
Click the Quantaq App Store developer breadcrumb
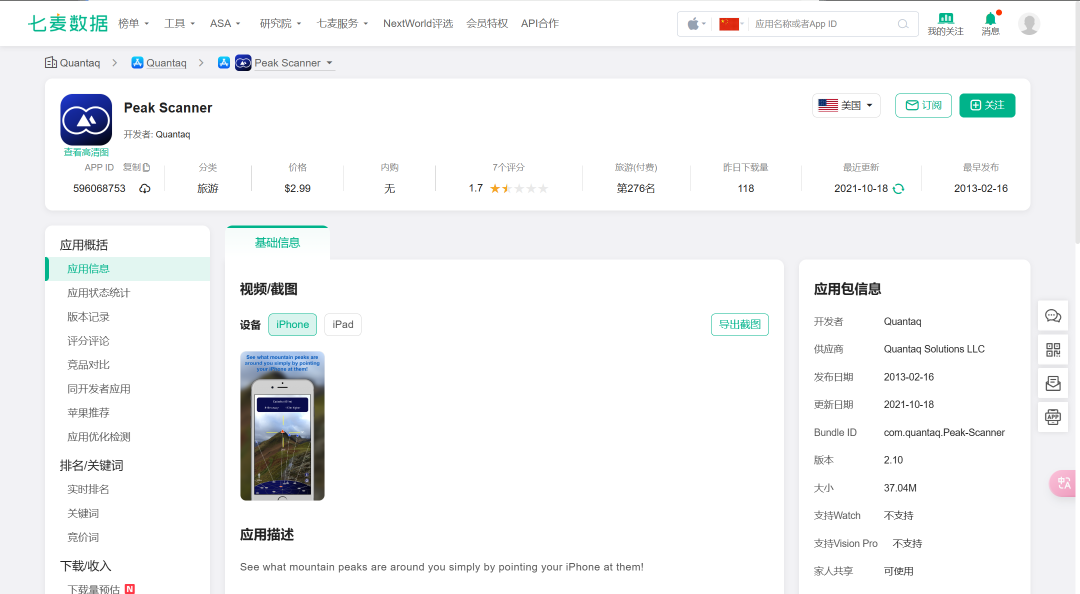pyautogui.click(x=159, y=63)
